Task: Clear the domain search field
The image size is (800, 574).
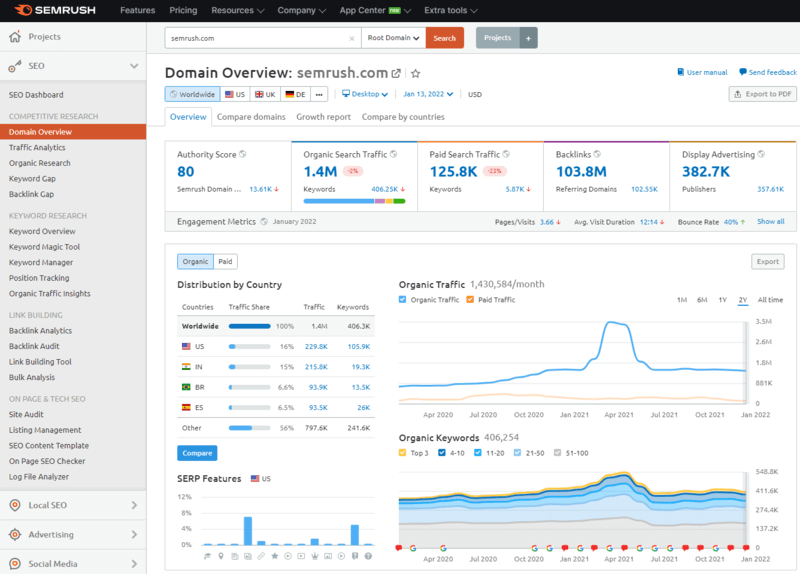Action: pos(351,38)
